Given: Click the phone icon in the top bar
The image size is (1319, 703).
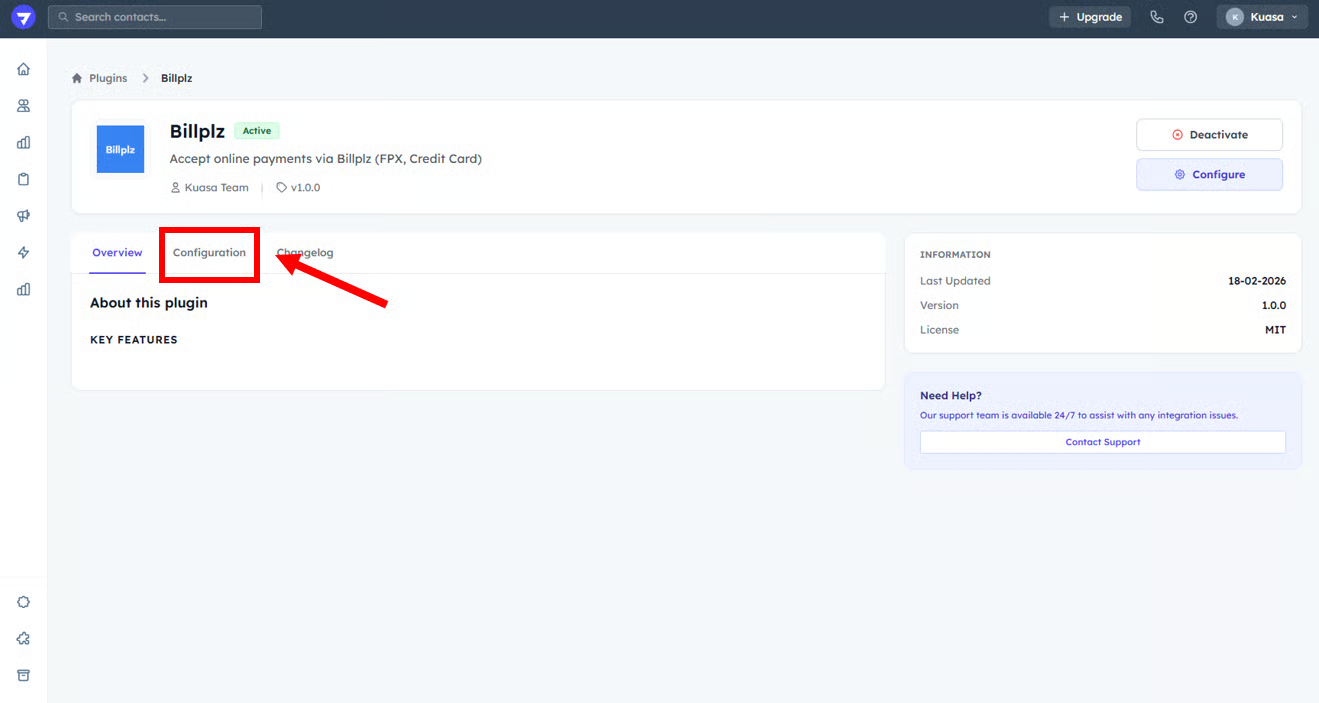Looking at the screenshot, I should [x=1157, y=17].
